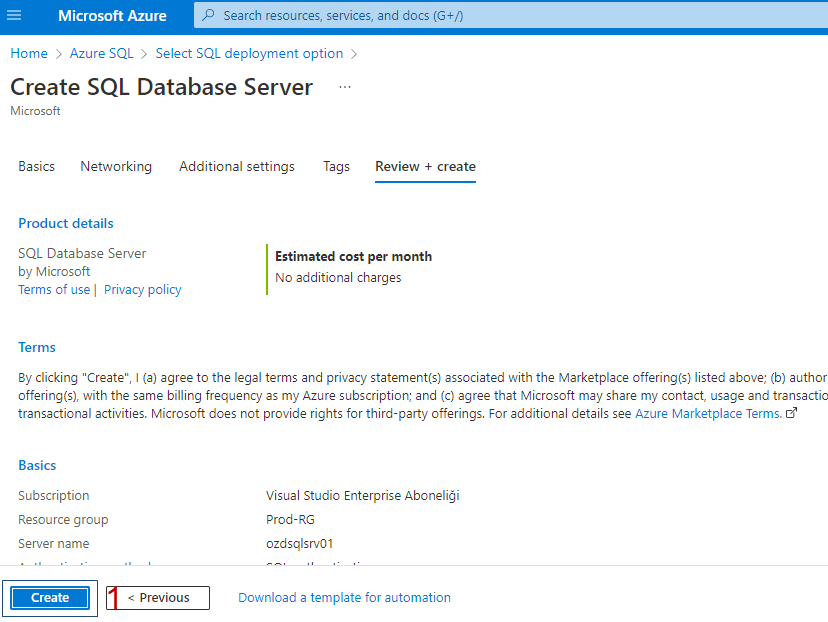828x622 pixels.
Task: Click the Resource group field label
Action: tap(63, 520)
